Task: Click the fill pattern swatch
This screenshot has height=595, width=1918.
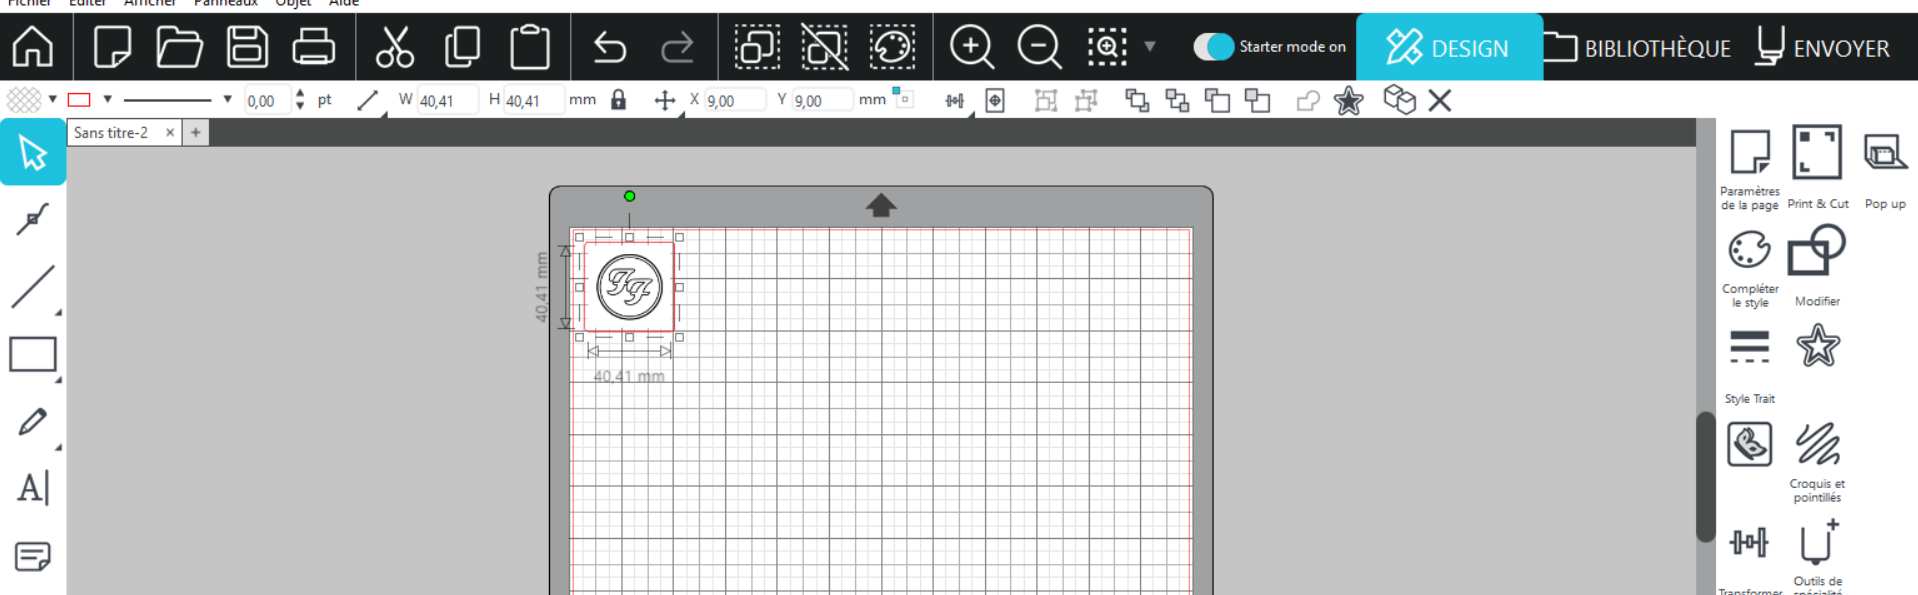Action: click(x=24, y=100)
